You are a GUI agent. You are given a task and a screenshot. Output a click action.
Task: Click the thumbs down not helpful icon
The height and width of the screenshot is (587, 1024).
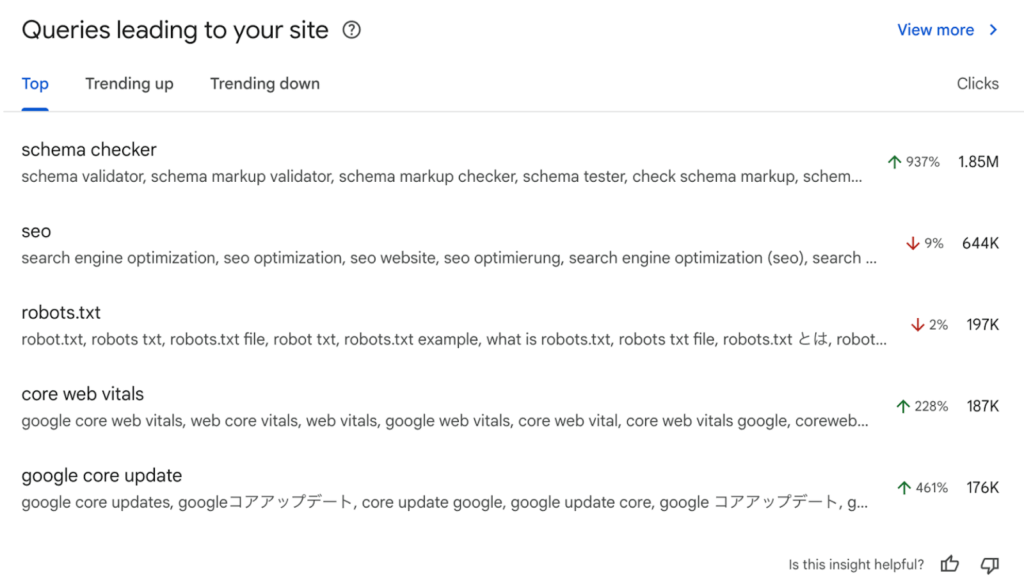point(990,565)
